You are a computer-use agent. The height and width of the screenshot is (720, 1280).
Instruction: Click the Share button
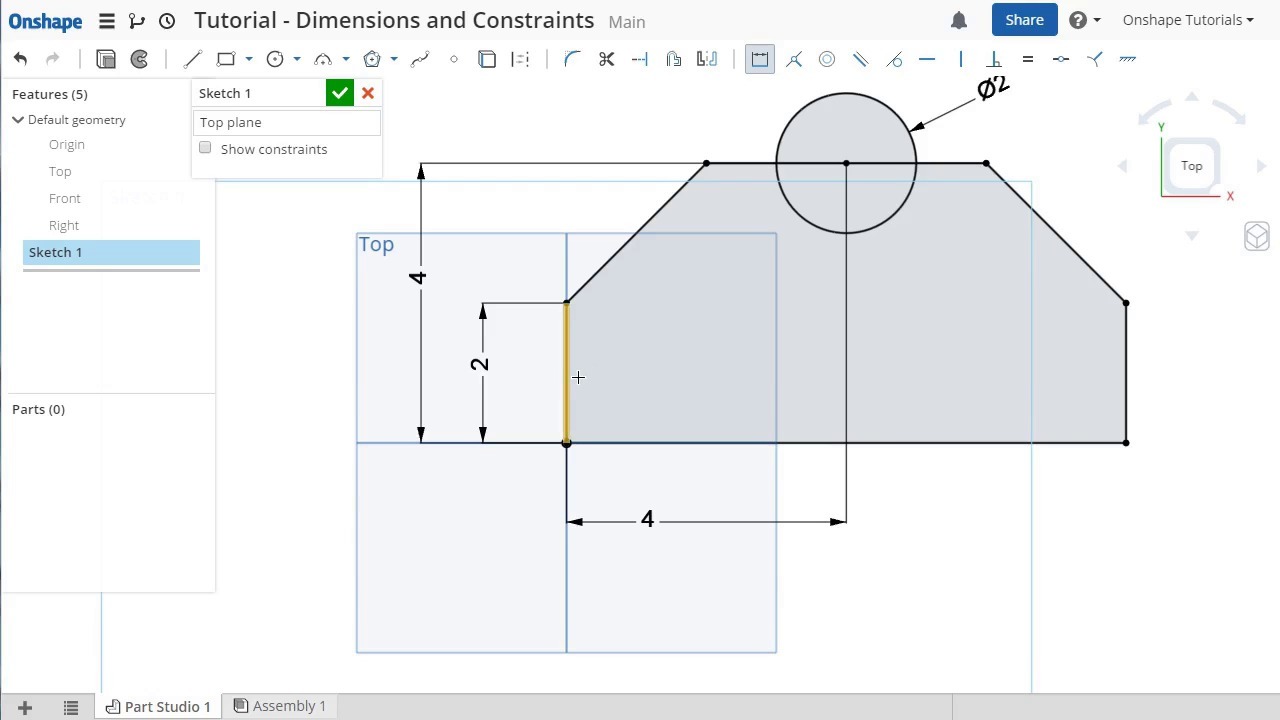[1024, 20]
